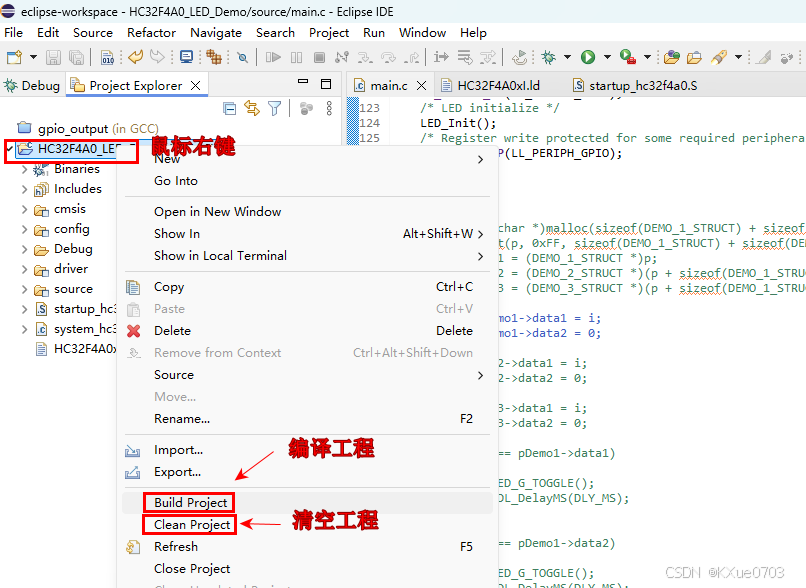
Task: Expand the driver folder node
Action: tap(24, 269)
